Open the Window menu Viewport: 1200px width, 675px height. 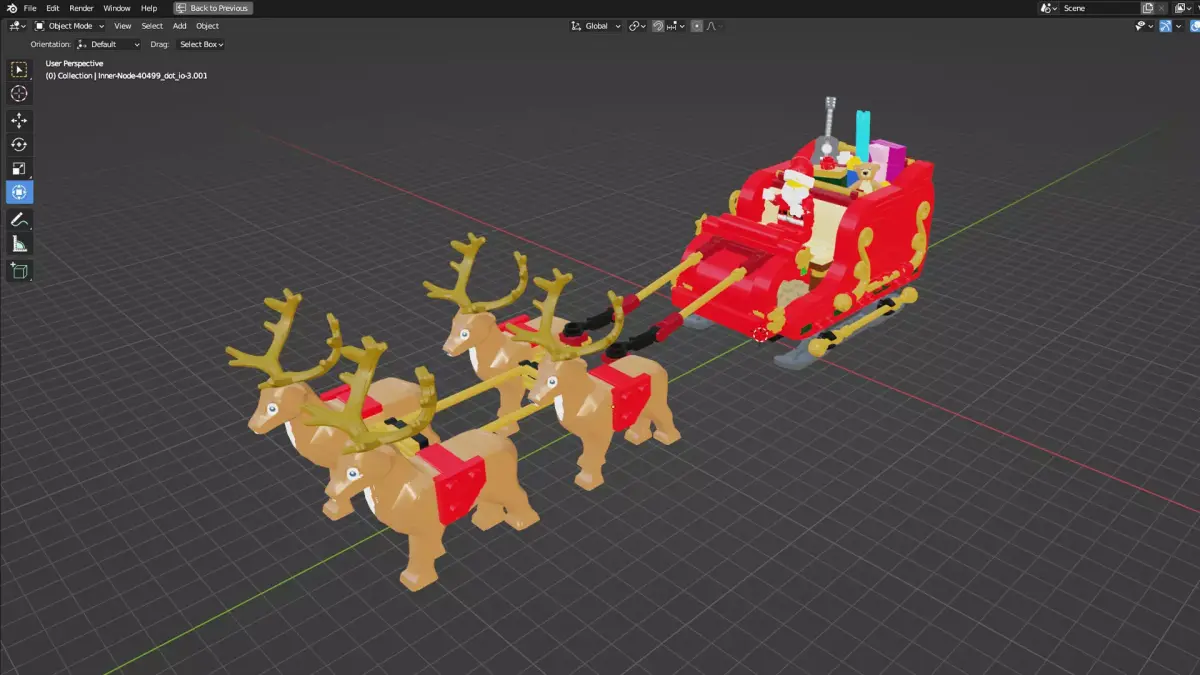coord(117,8)
